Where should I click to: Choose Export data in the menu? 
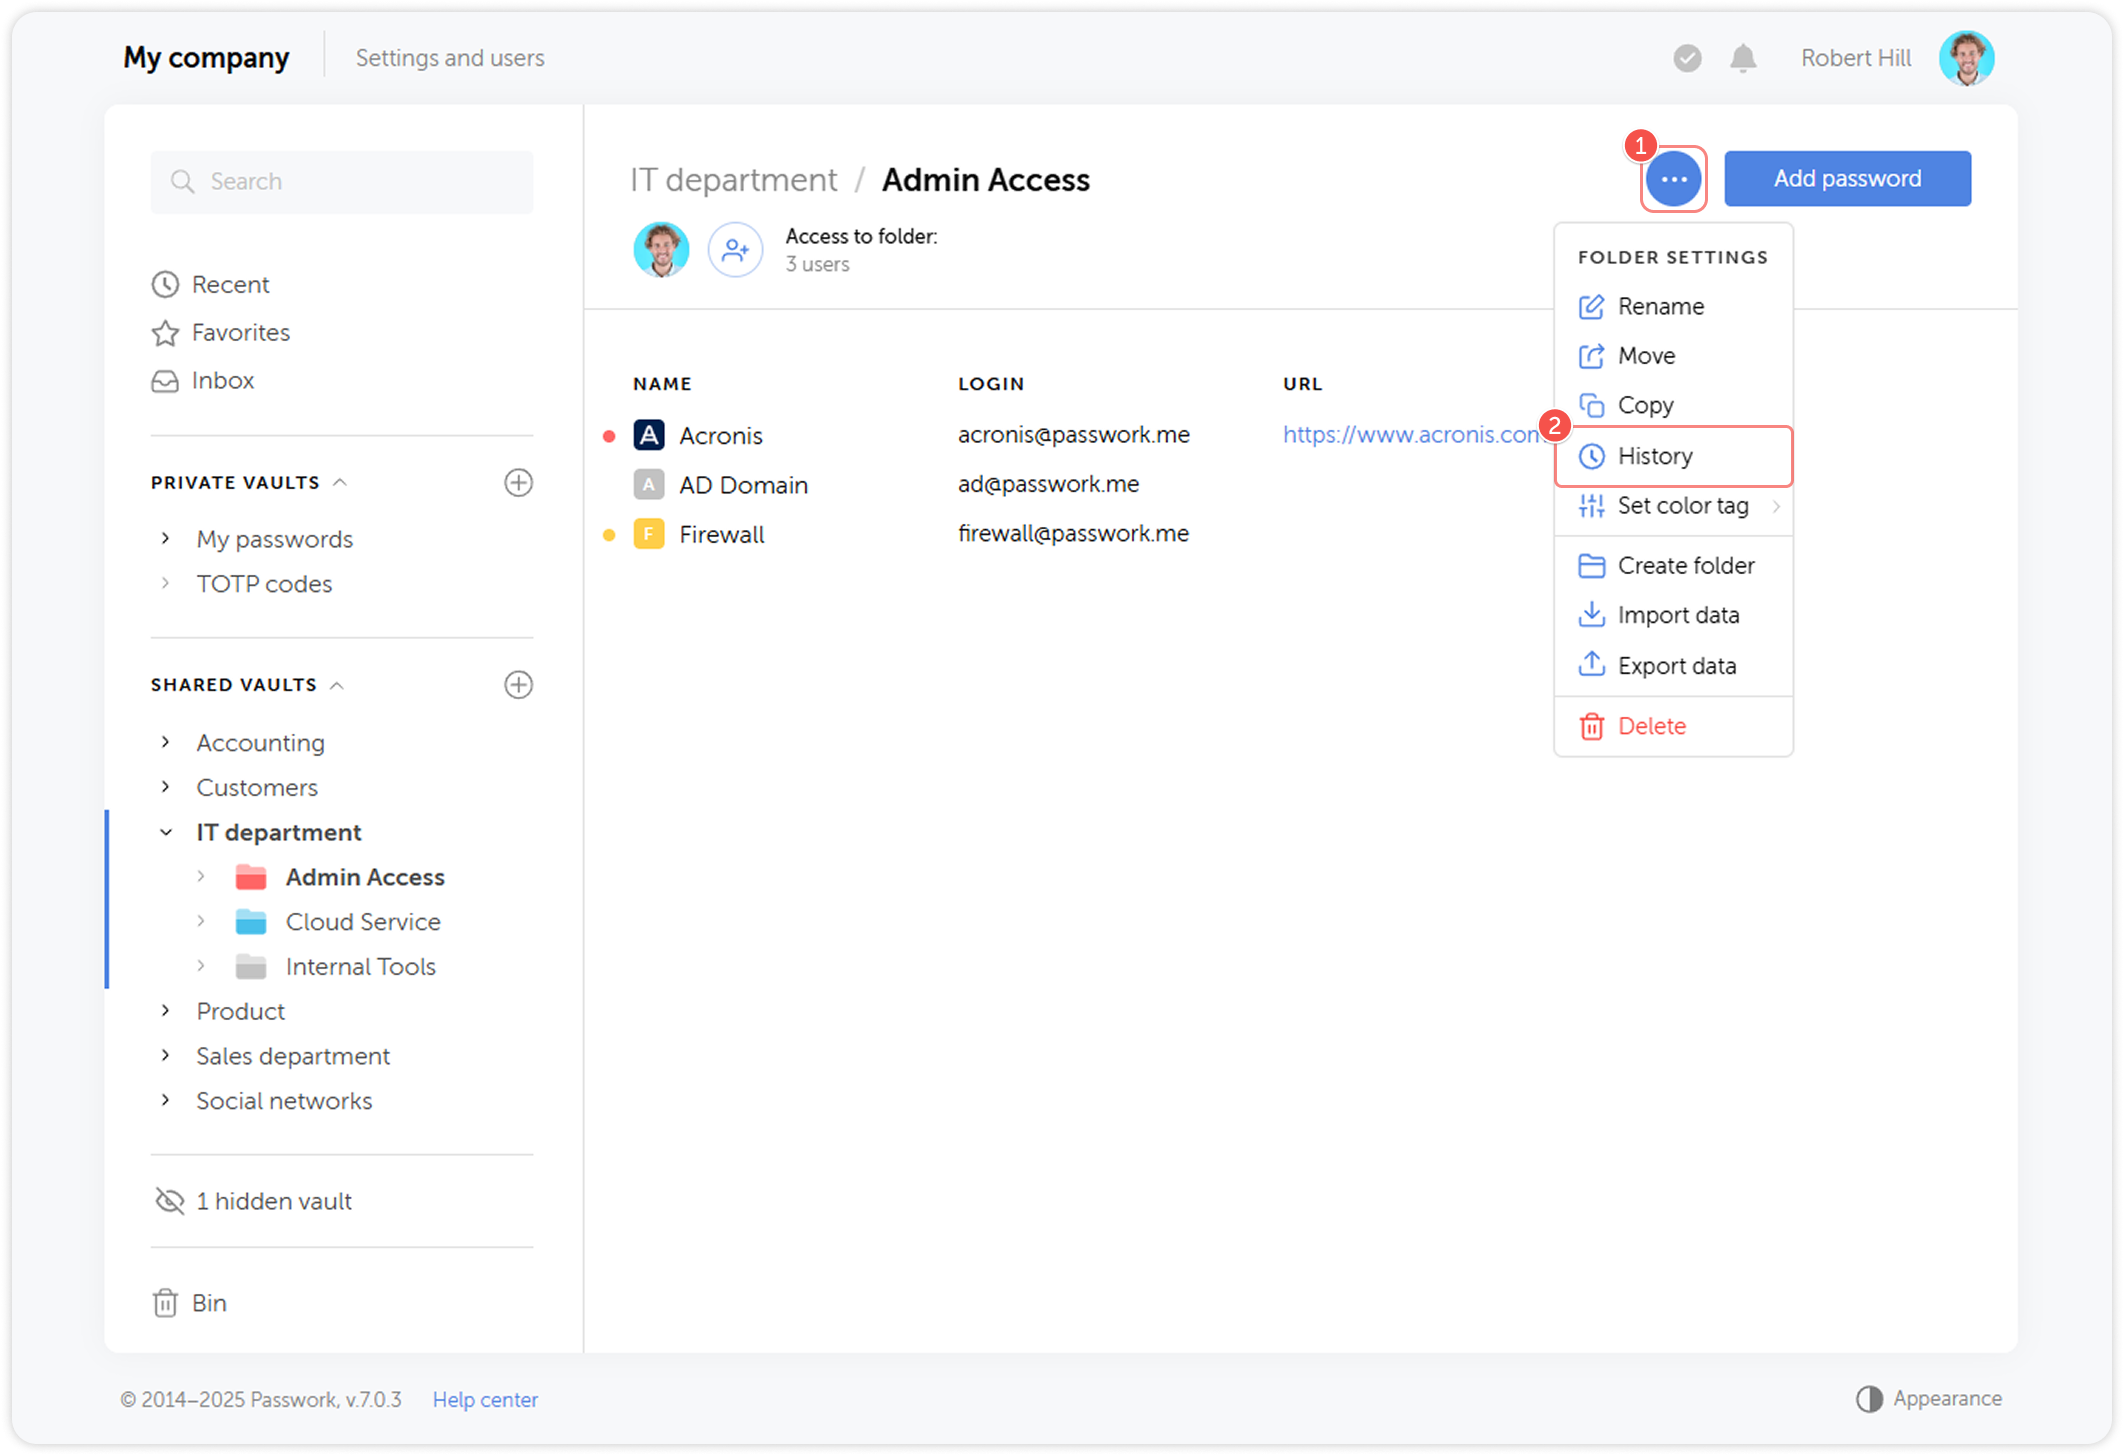[x=1676, y=665]
